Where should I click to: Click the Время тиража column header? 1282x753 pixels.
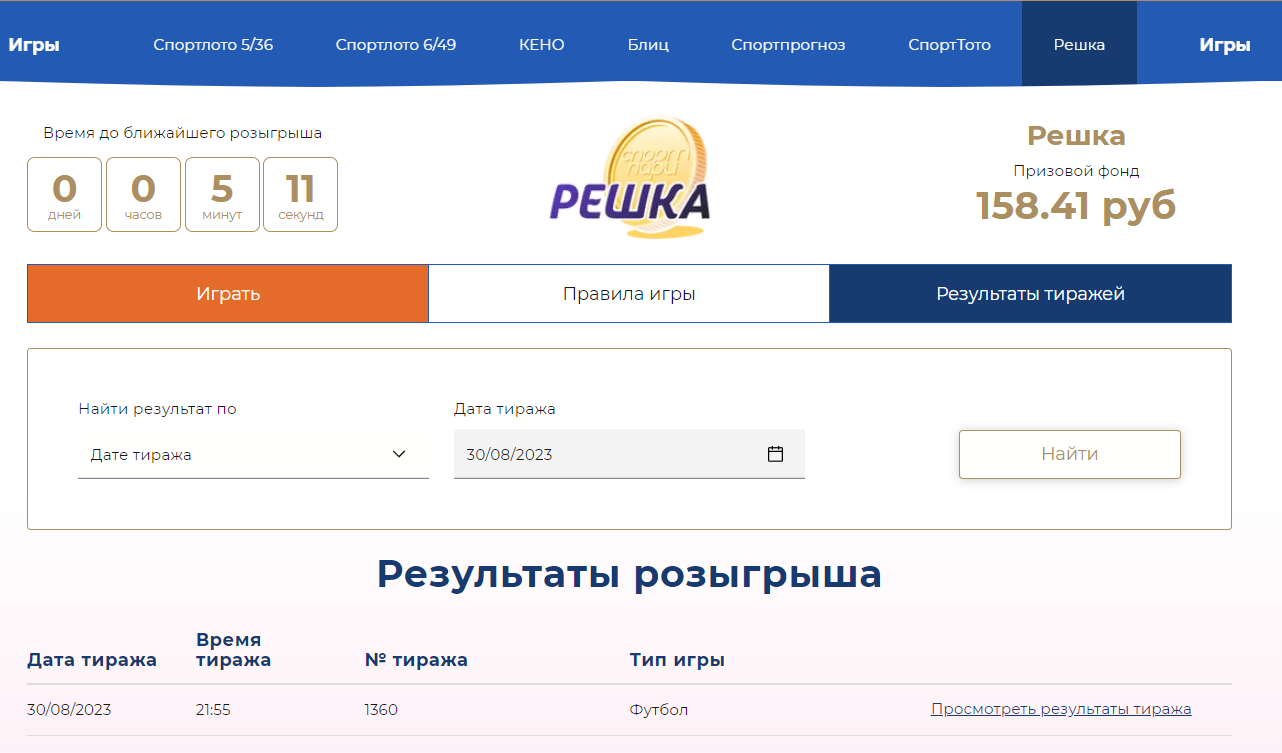point(233,650)
